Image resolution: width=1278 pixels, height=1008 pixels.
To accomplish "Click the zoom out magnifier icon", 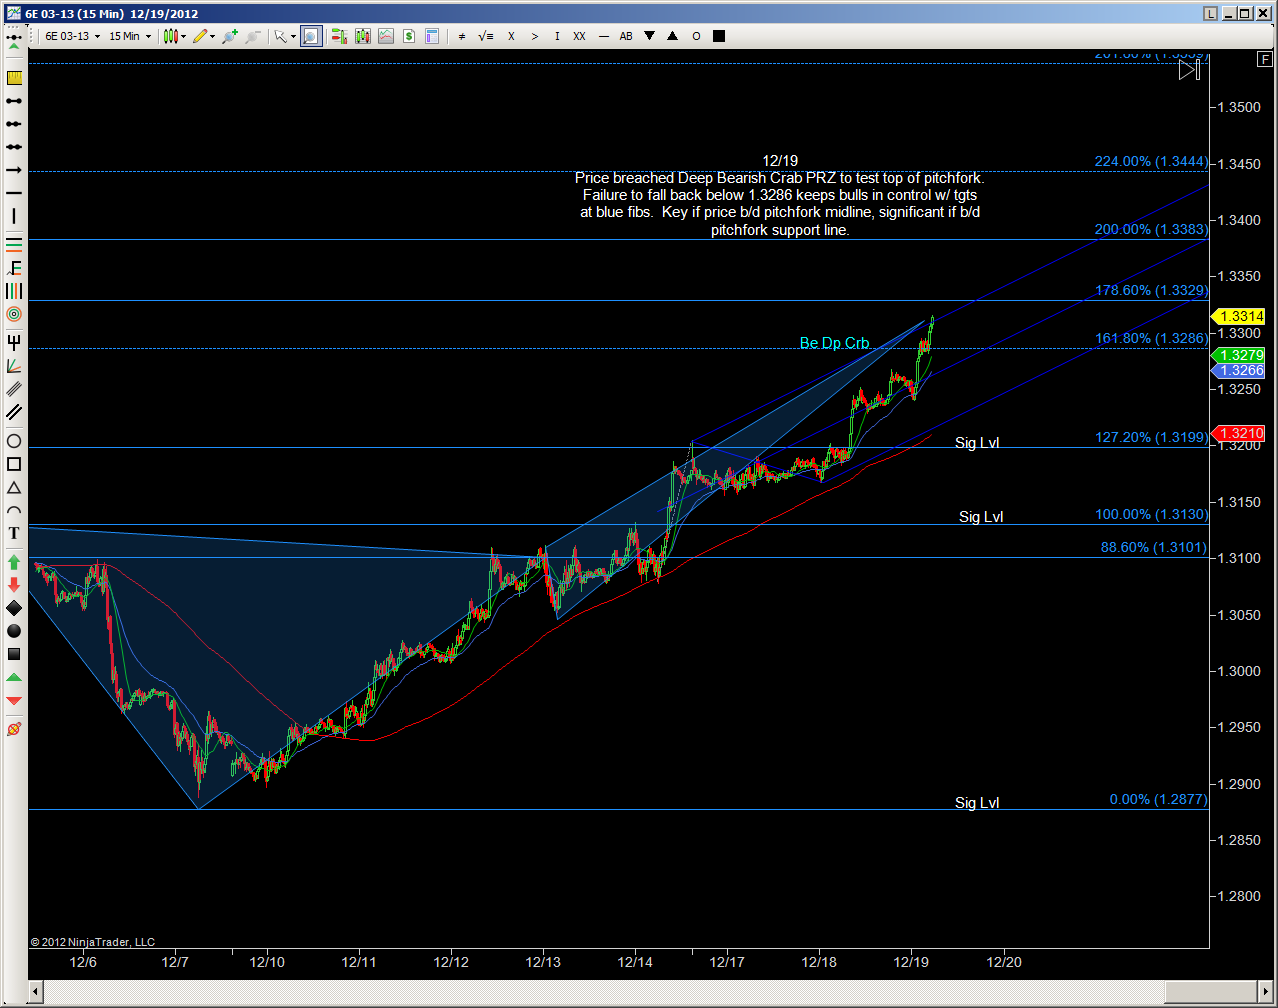I will click(x=253, y=36).
